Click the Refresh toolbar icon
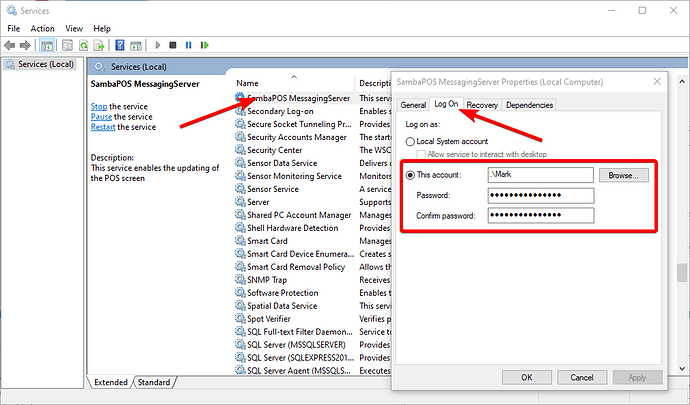Image resolution: width=690 pixels, height=405 pixels. [x=84, y=45]
